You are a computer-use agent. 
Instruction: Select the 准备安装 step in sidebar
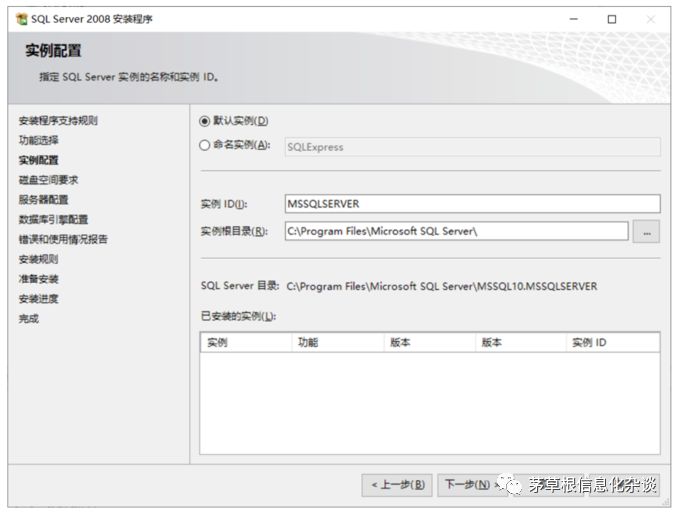(x=38, y=279)
